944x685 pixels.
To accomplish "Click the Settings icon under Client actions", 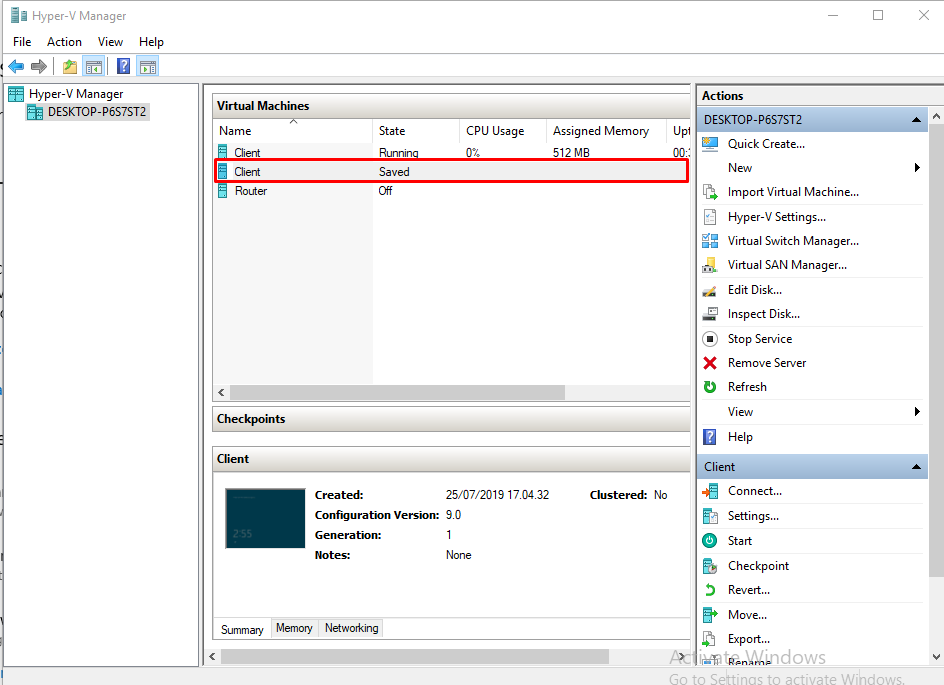I will click(x=710, y=516).
